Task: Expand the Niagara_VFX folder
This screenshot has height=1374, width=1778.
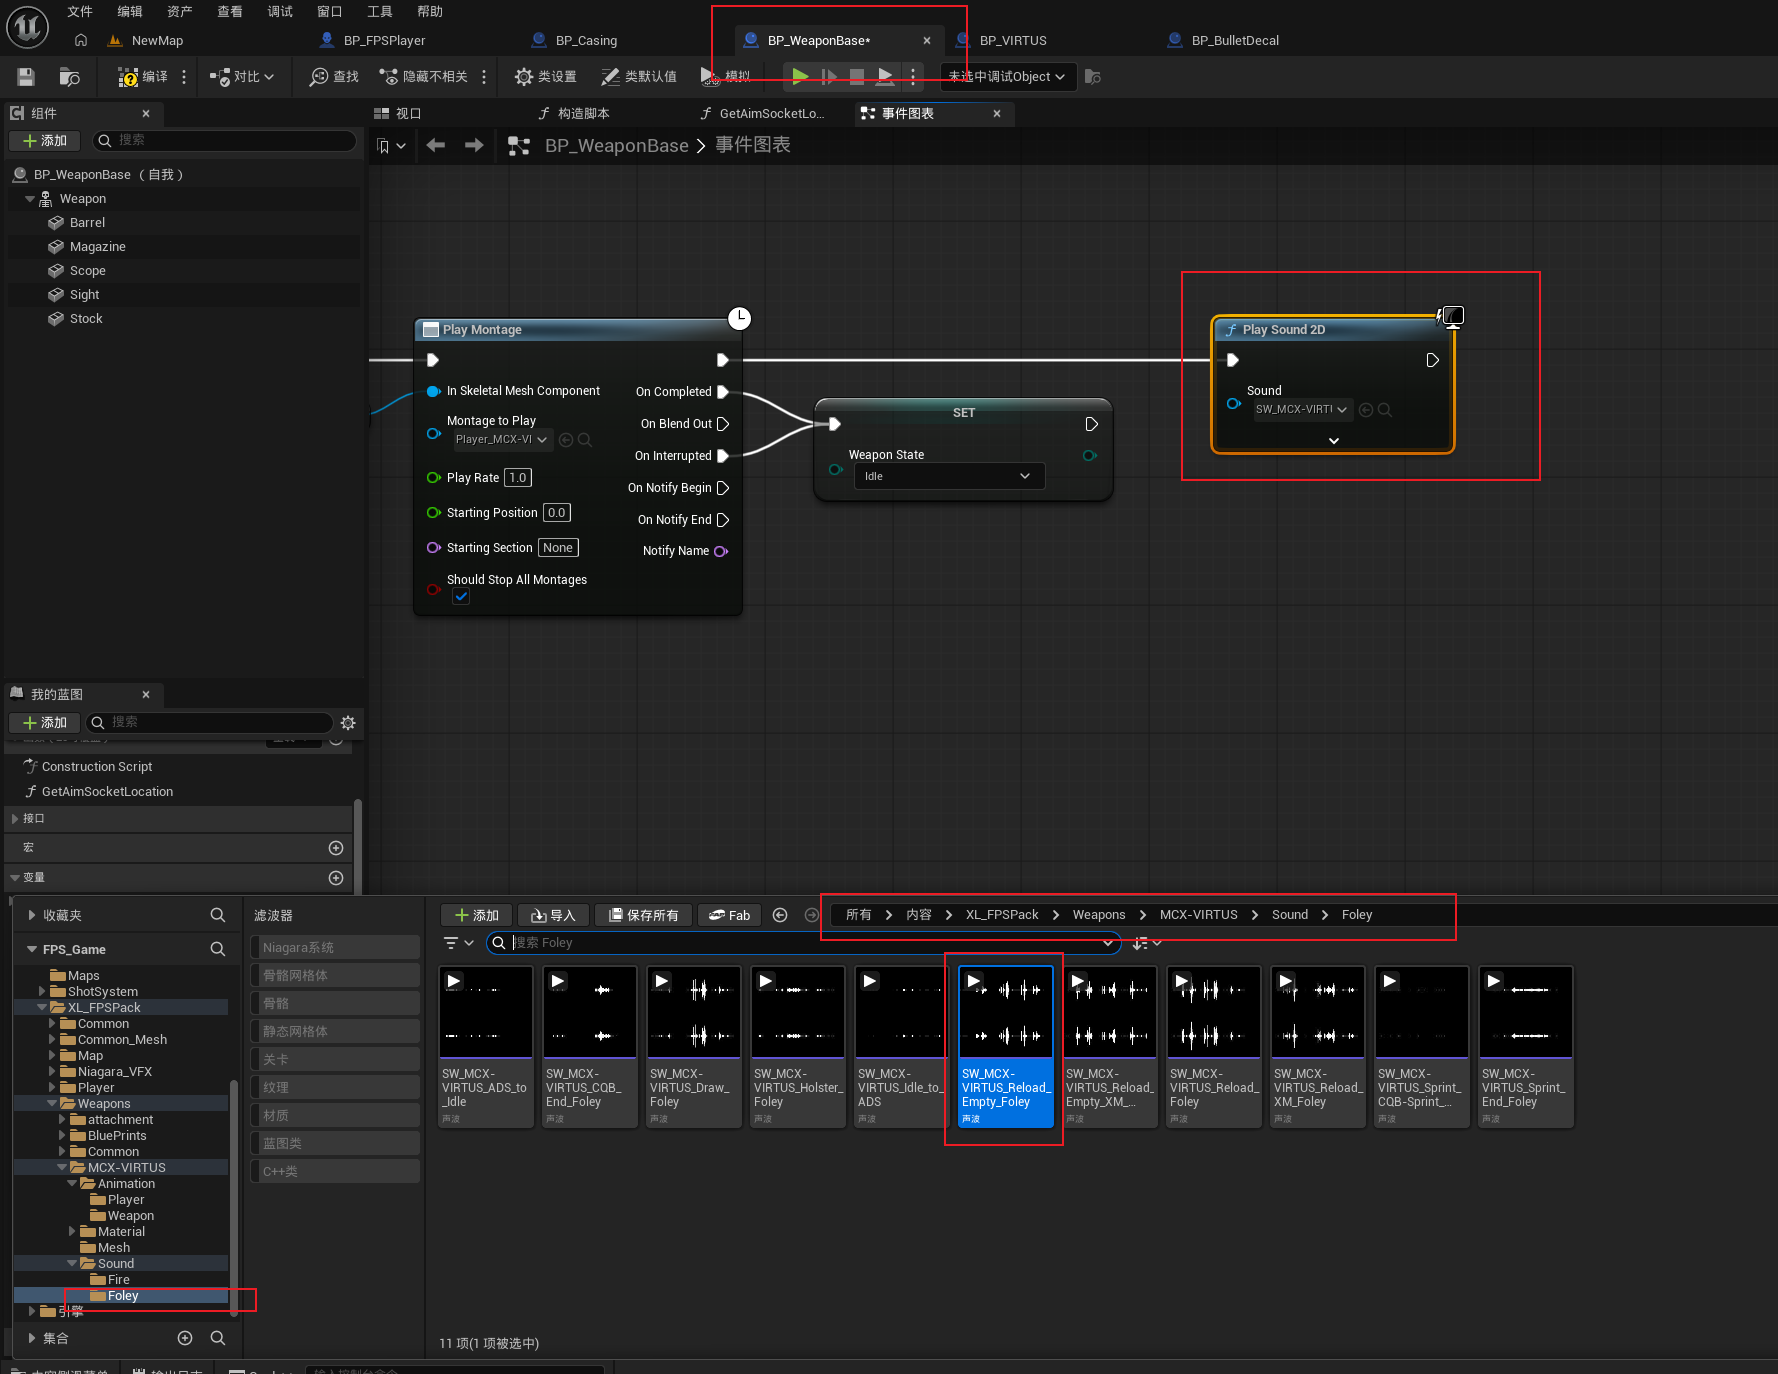Action: click(x=52, y=1072)
